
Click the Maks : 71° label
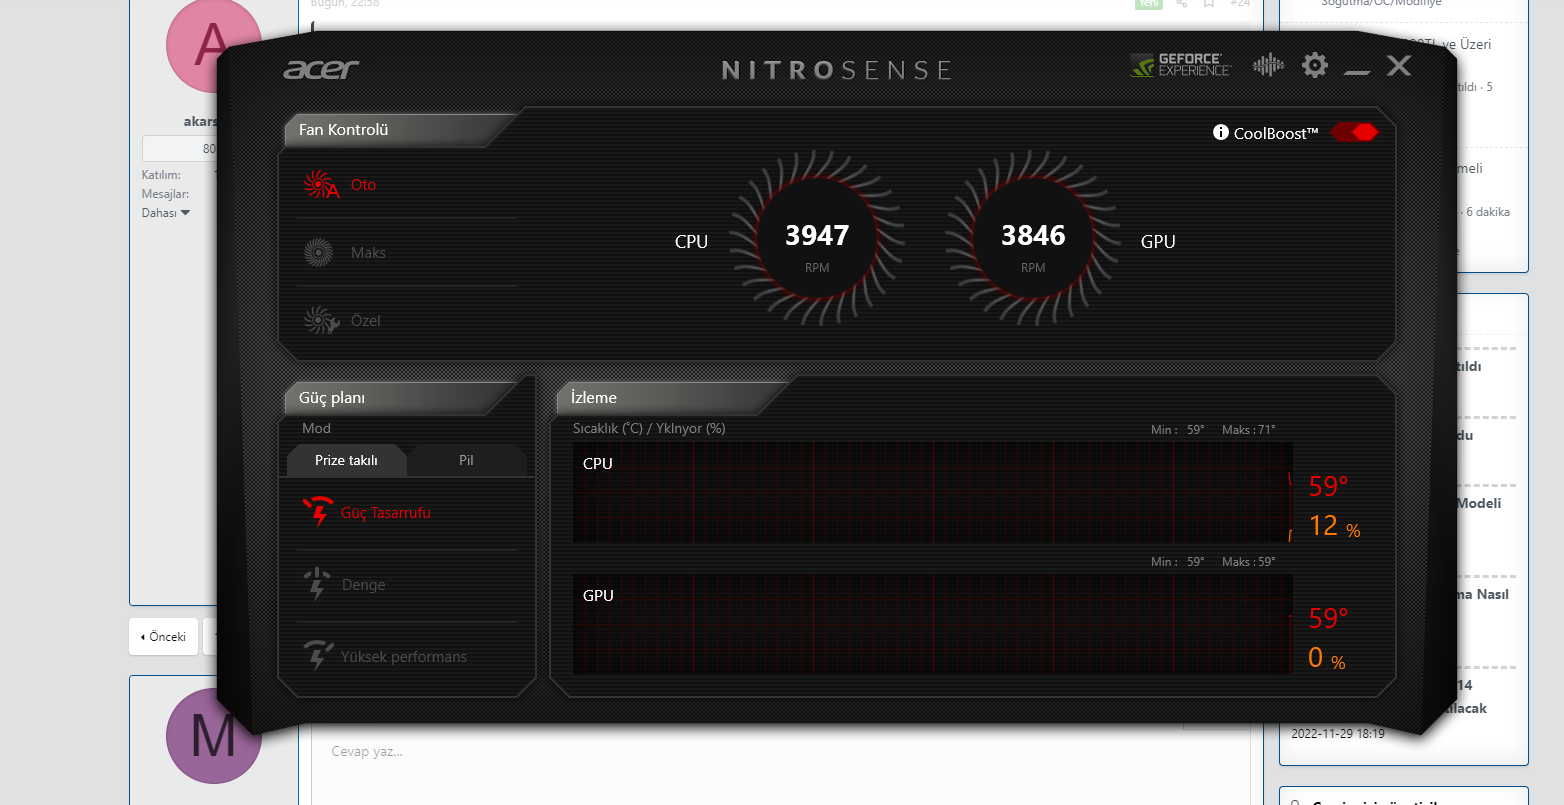coord(1248,430)
